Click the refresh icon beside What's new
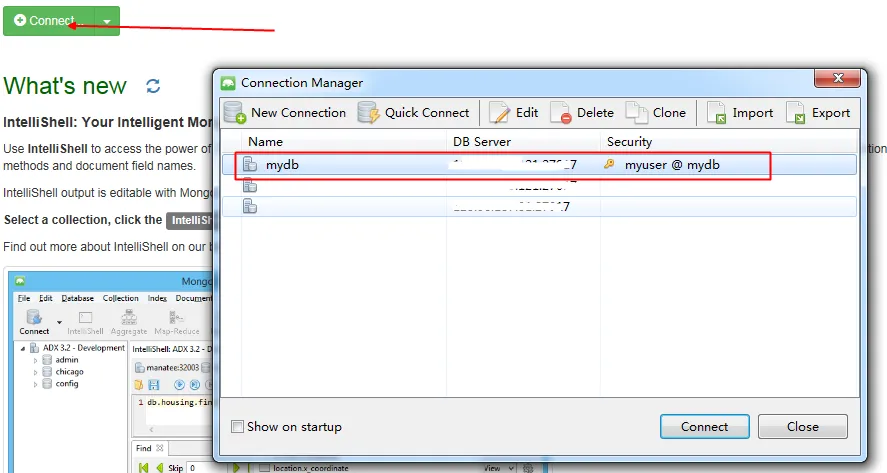The image size is (887, 473). (x=153, y=86)
